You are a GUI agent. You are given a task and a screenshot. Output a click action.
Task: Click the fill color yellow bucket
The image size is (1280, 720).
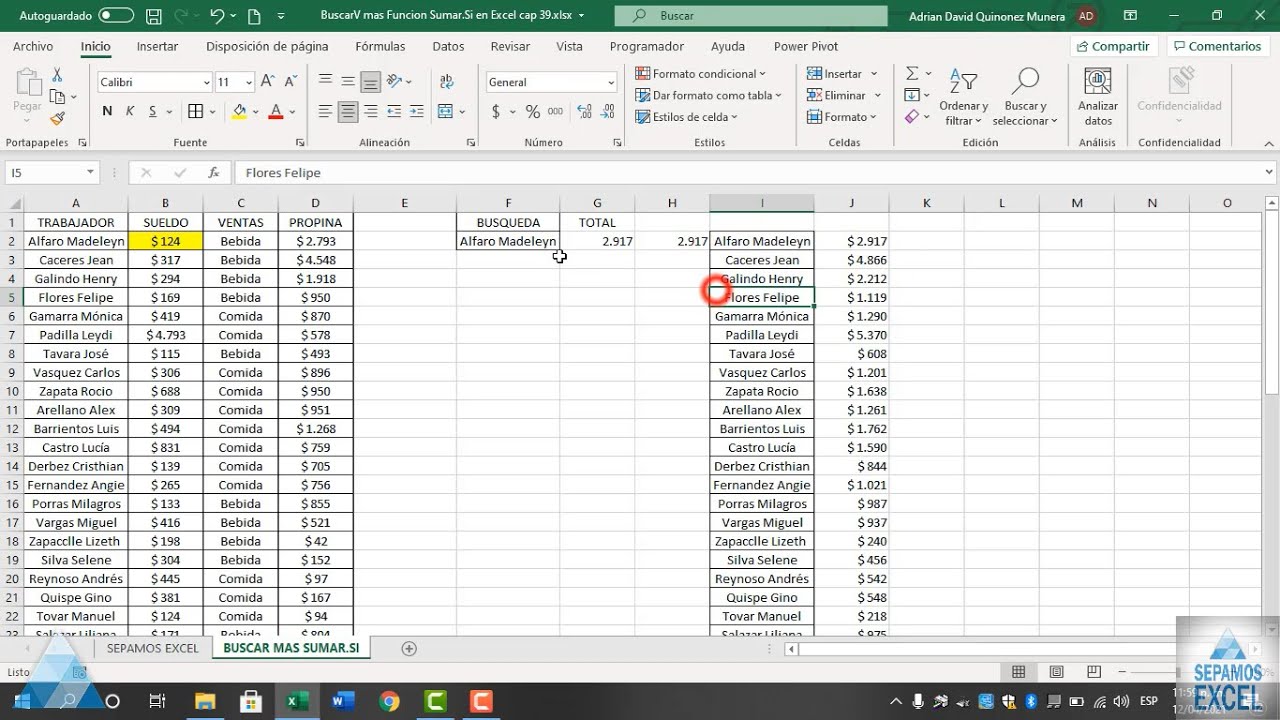point(239,111)
